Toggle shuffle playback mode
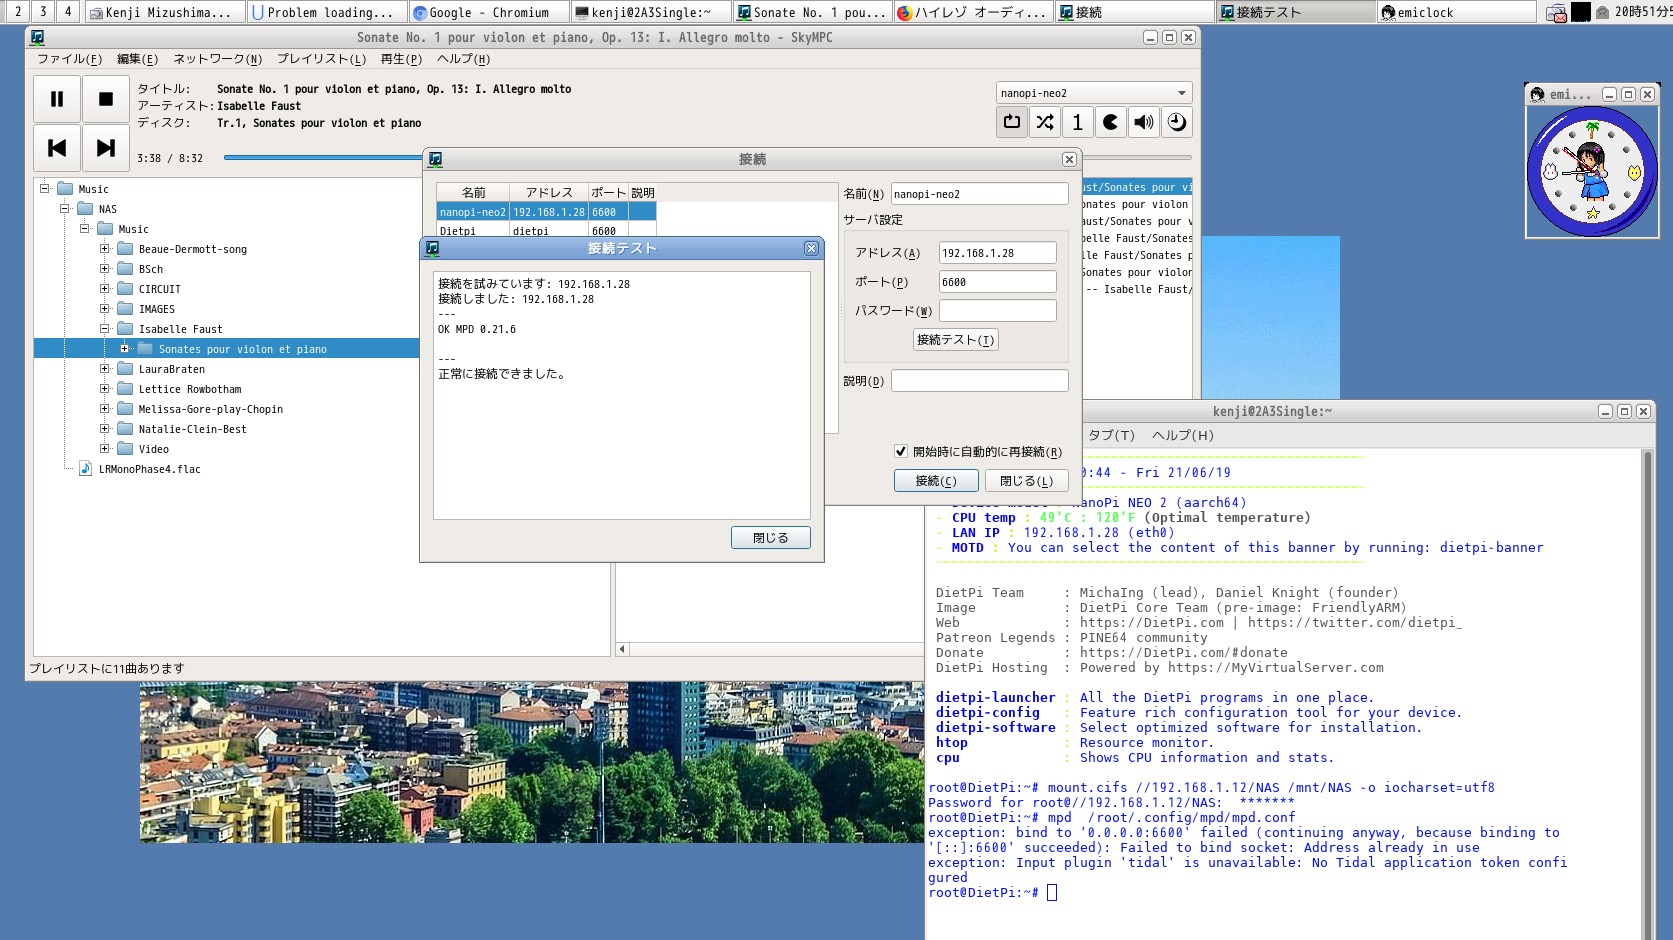The width and height of the screenshot is (1673, 940). coord(1045,122)
